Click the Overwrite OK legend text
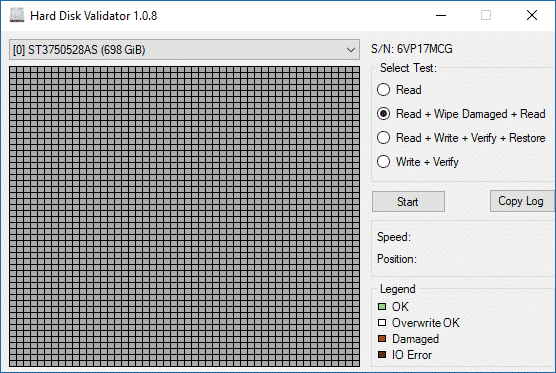556x373 pixels. 426,323
